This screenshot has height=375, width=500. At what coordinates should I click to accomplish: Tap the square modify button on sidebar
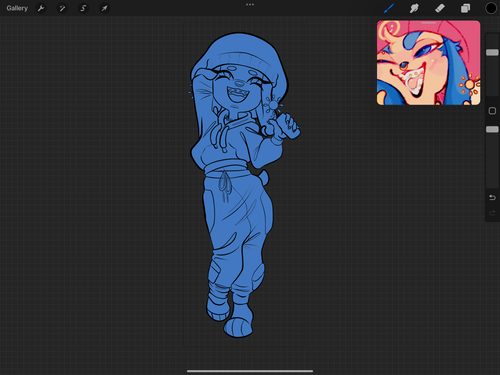point(492,111)
